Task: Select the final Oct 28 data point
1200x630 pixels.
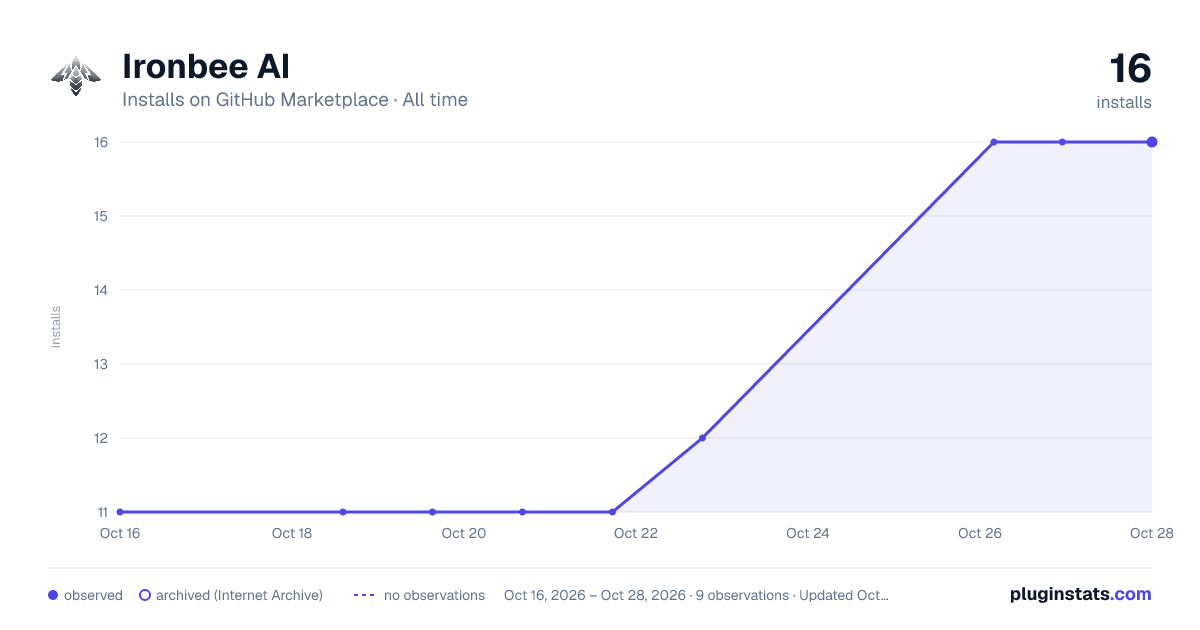Action: pos(1152,142)
